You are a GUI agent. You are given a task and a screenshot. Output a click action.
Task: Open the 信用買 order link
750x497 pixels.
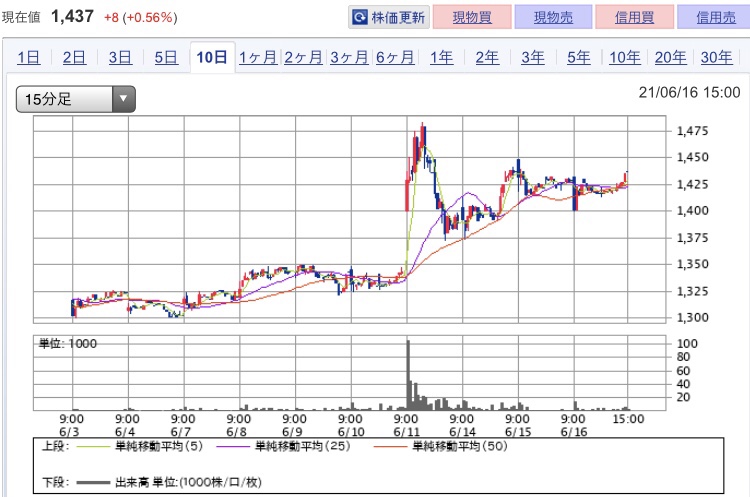635,18
